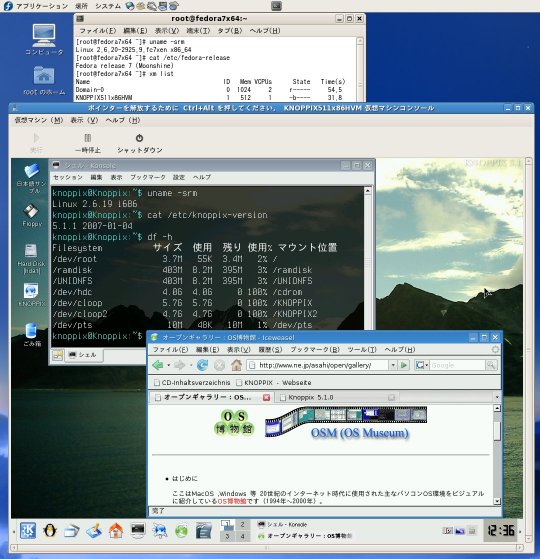
Task: Open the 仮想マシン (M) menu in the VM console
Action: click(38, 120)
